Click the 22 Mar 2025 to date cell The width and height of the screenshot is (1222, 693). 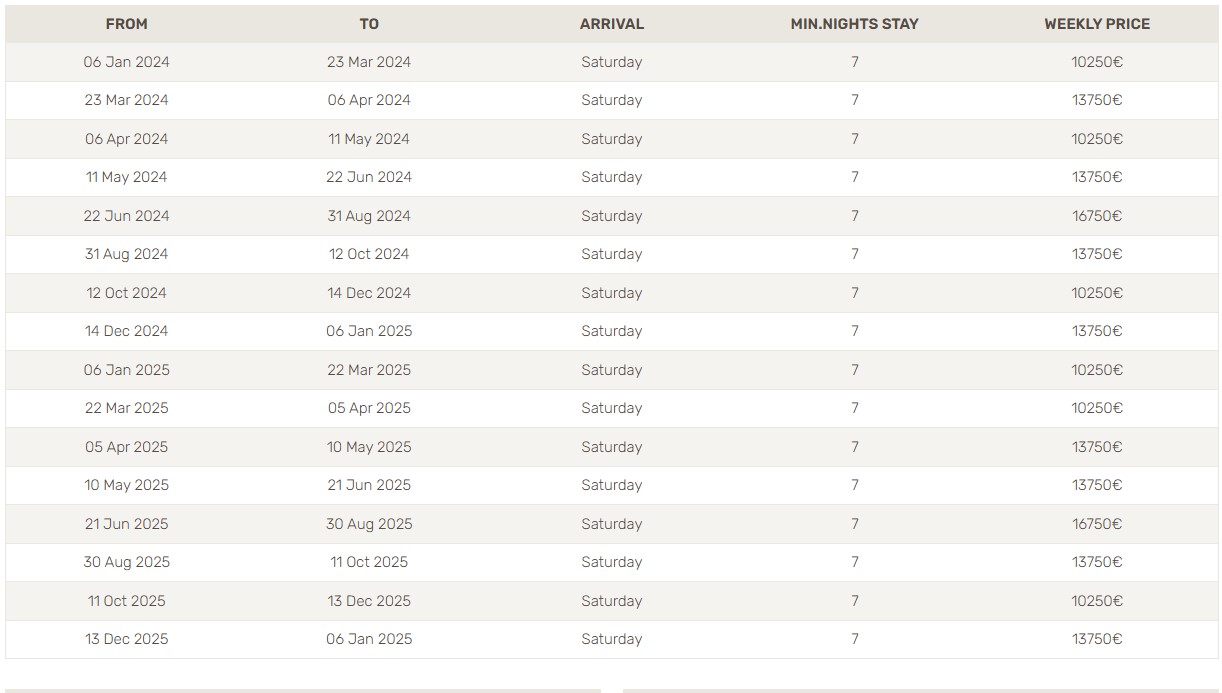(x=369, y=370)
